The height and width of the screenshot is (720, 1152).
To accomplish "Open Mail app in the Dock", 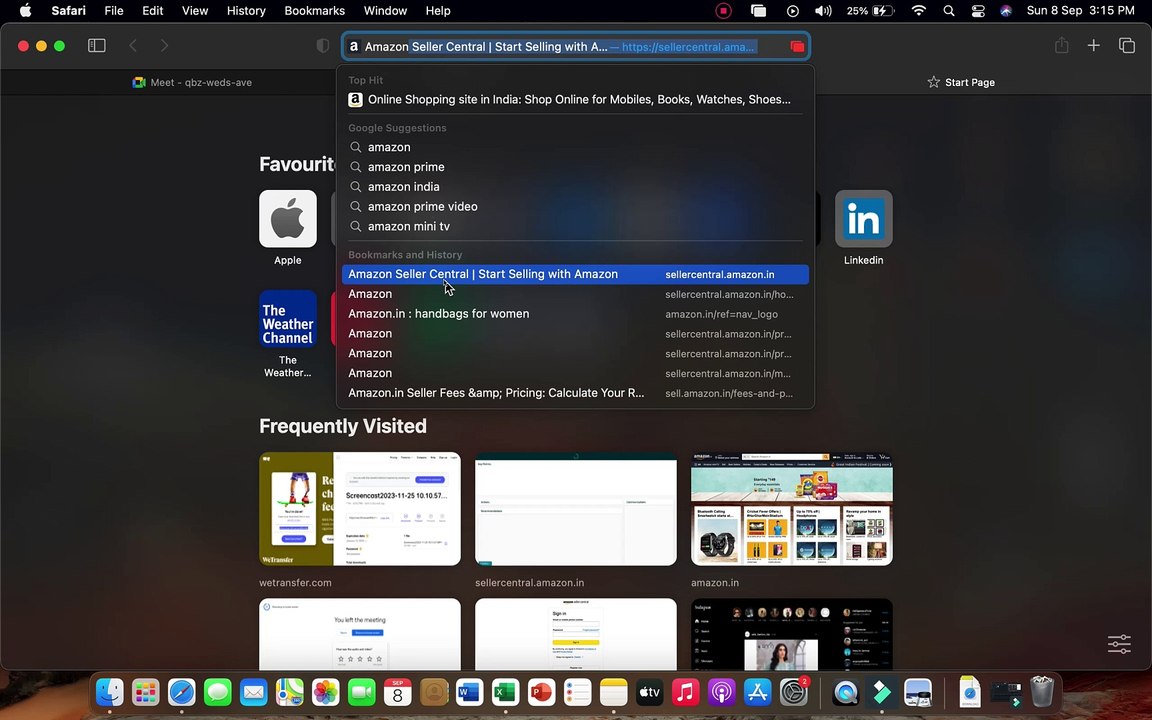I will (x=253, y=692).
